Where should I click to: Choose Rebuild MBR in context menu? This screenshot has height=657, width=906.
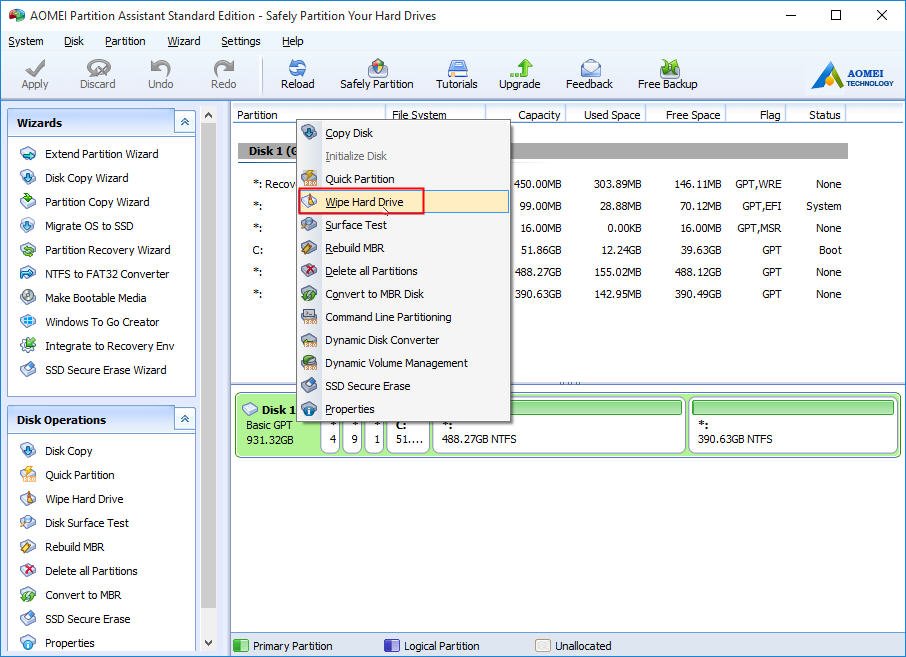click(403, 248)
